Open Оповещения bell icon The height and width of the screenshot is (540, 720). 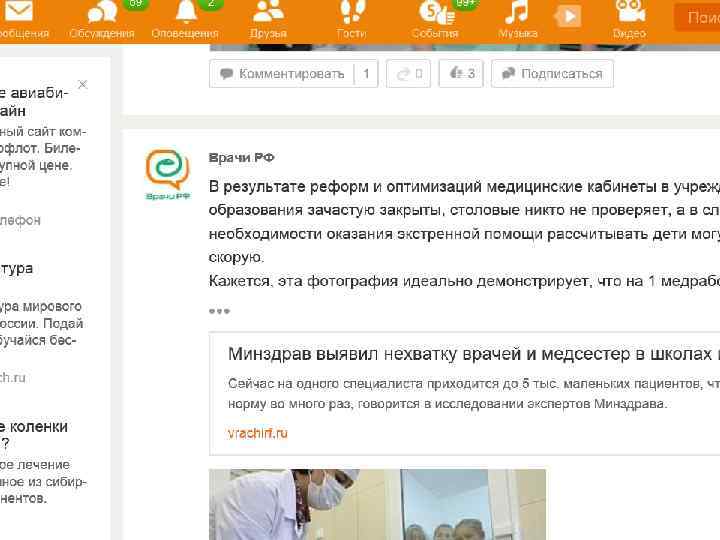click(x=186, y=11)
